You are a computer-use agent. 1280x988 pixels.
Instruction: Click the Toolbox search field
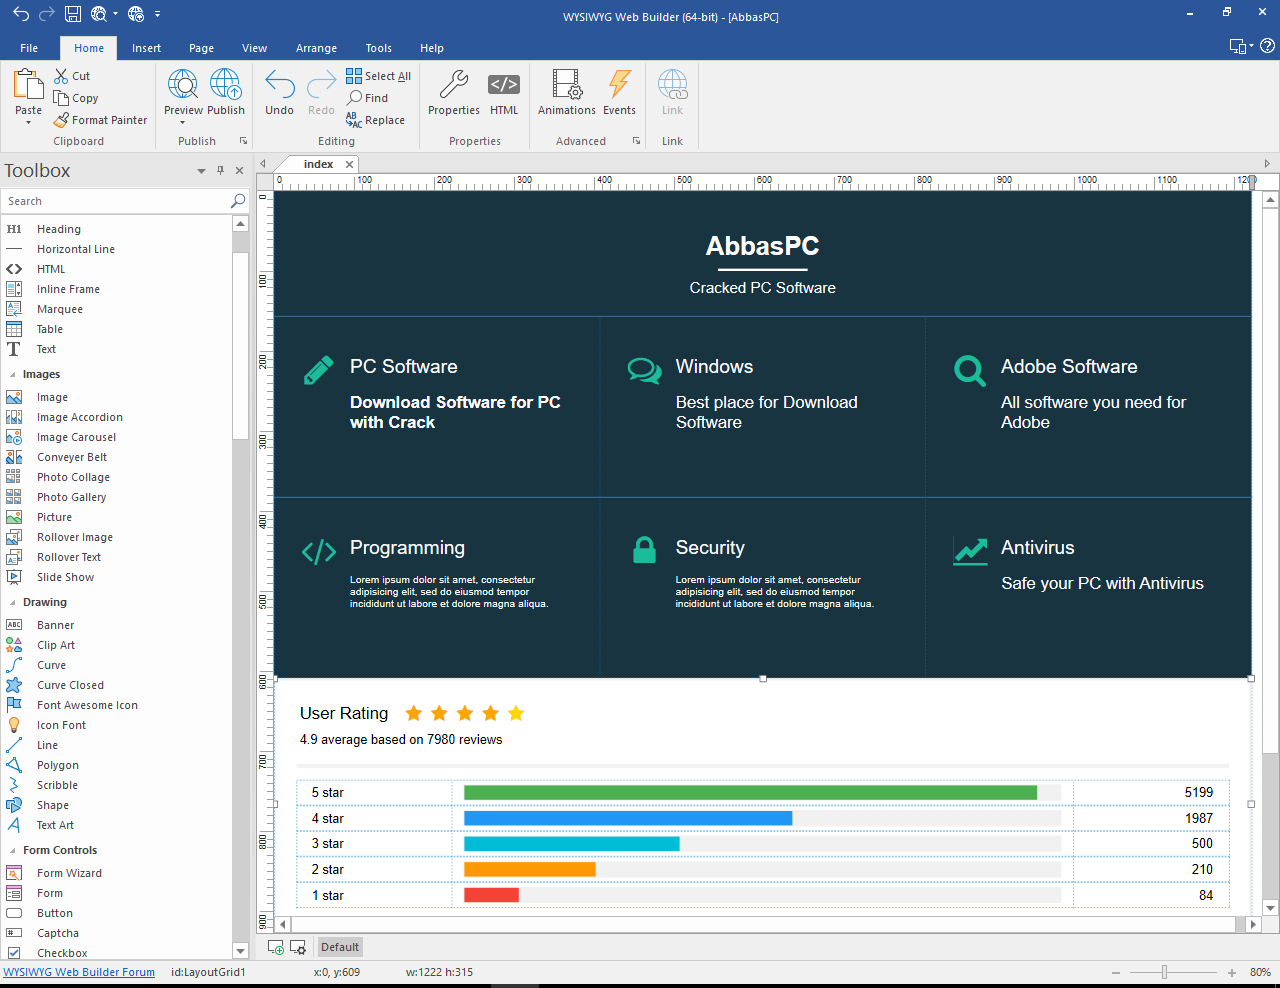[117, 201]
